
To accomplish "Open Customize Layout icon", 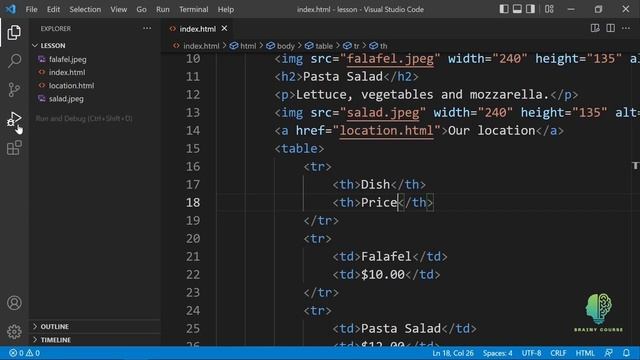I will click(549, 9).
